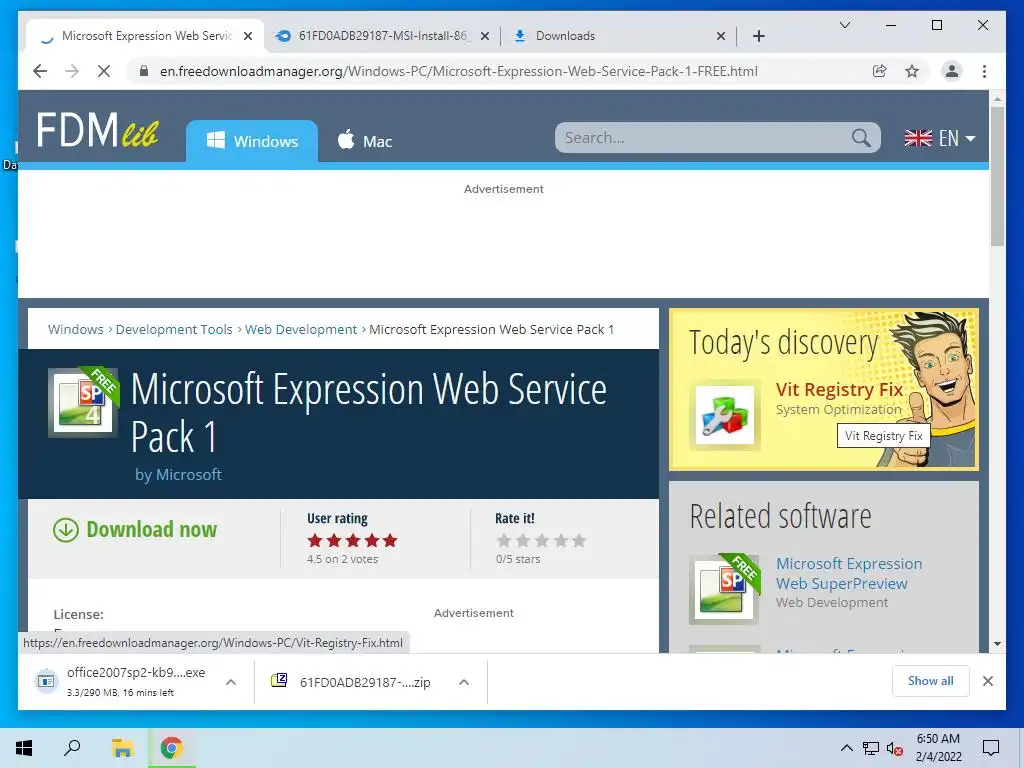Expand options for the zip download
1024x768 pixels.
pyautogui.click(x=464, y=682)
